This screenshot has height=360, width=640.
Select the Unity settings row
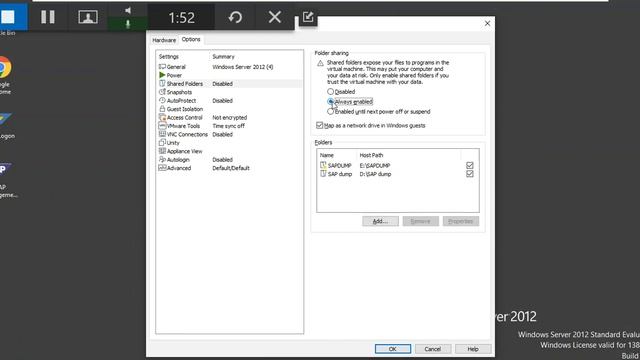click(x=229, y=143)
